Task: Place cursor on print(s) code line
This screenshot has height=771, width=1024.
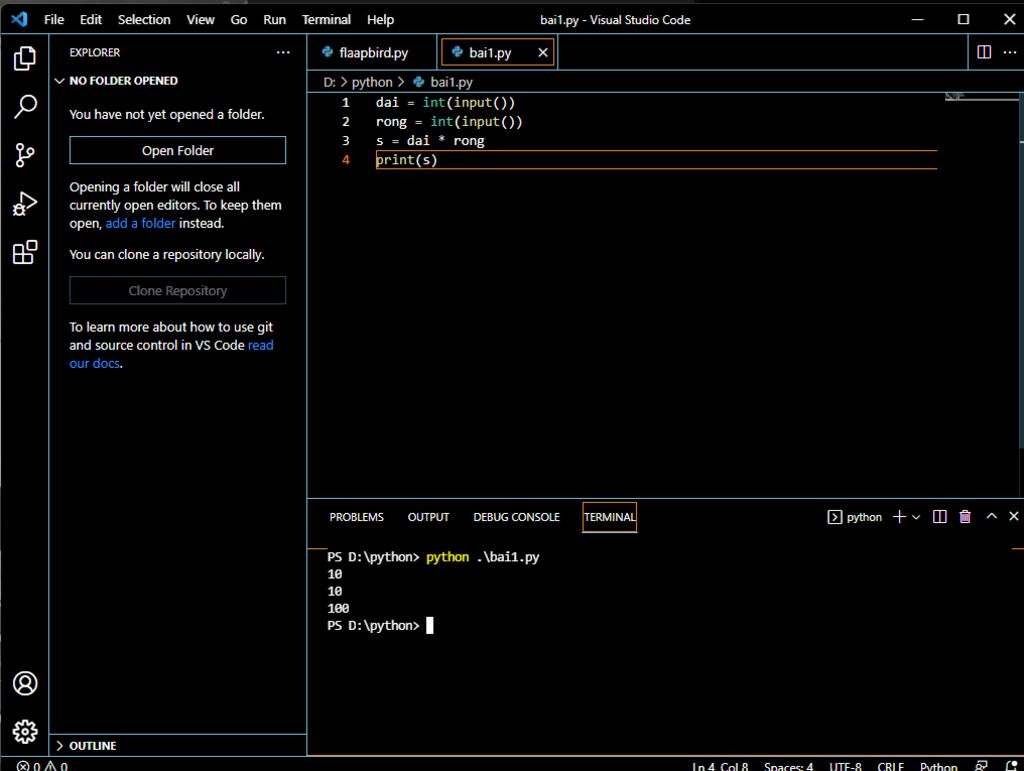Action: pos(656,160)
